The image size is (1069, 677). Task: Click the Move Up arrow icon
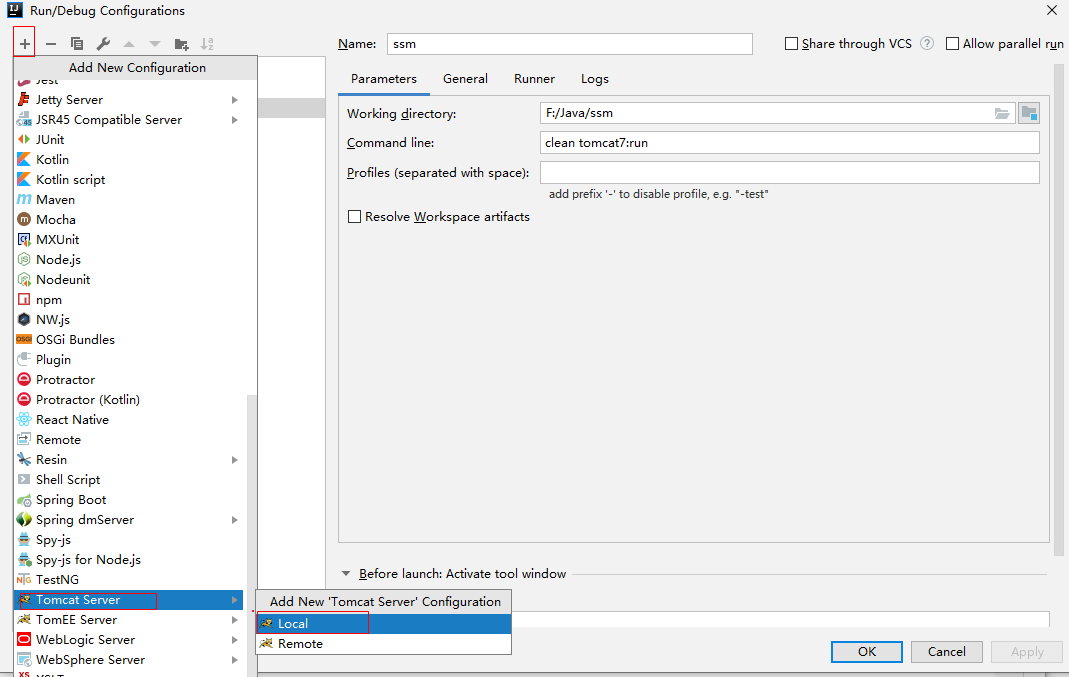[x=129, y=44]
